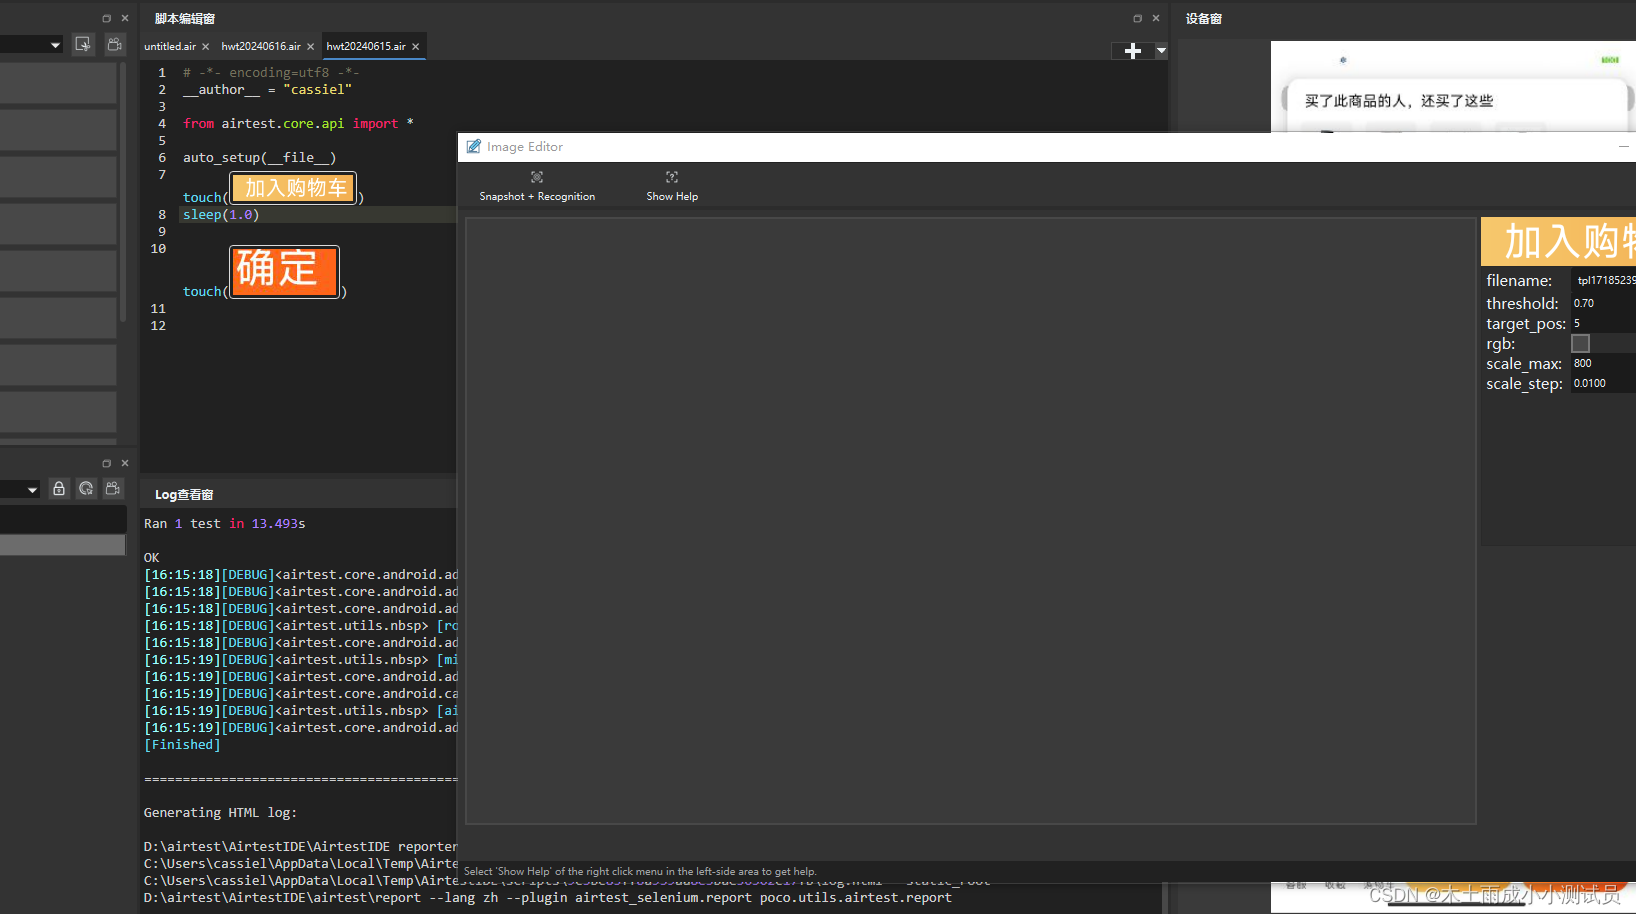Close the untitled.air tab
Image resolution: width=1636 pixels, height=914 pixels.
pyautogui.click(x=206, y=47)
